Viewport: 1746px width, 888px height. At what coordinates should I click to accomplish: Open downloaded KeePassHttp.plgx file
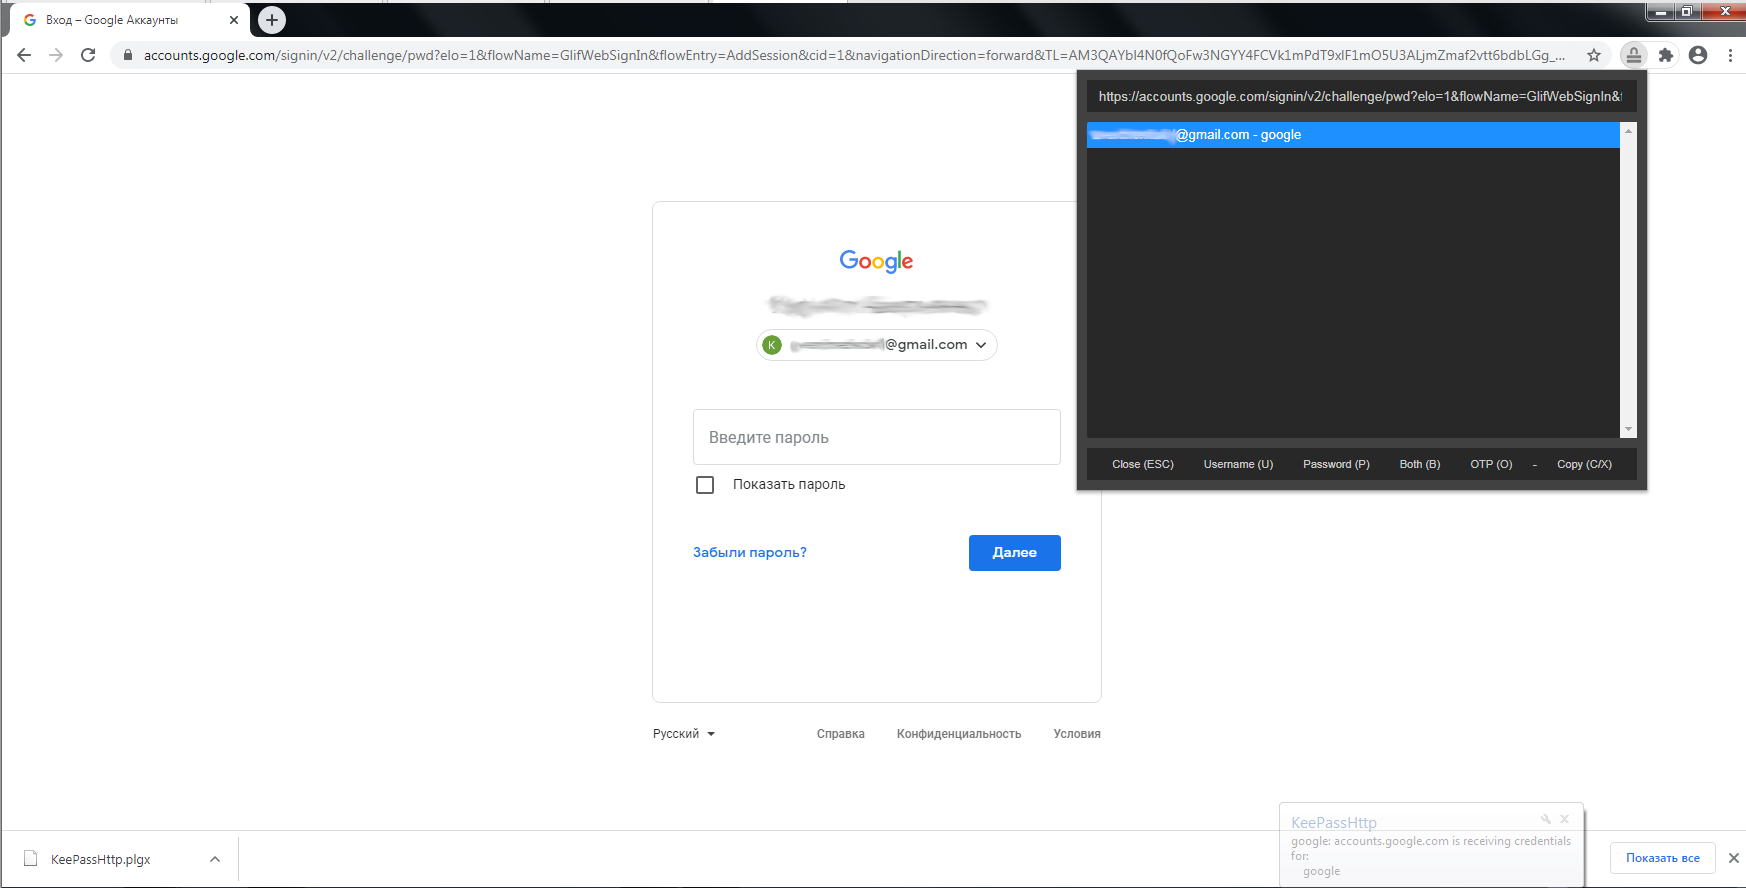100,859
